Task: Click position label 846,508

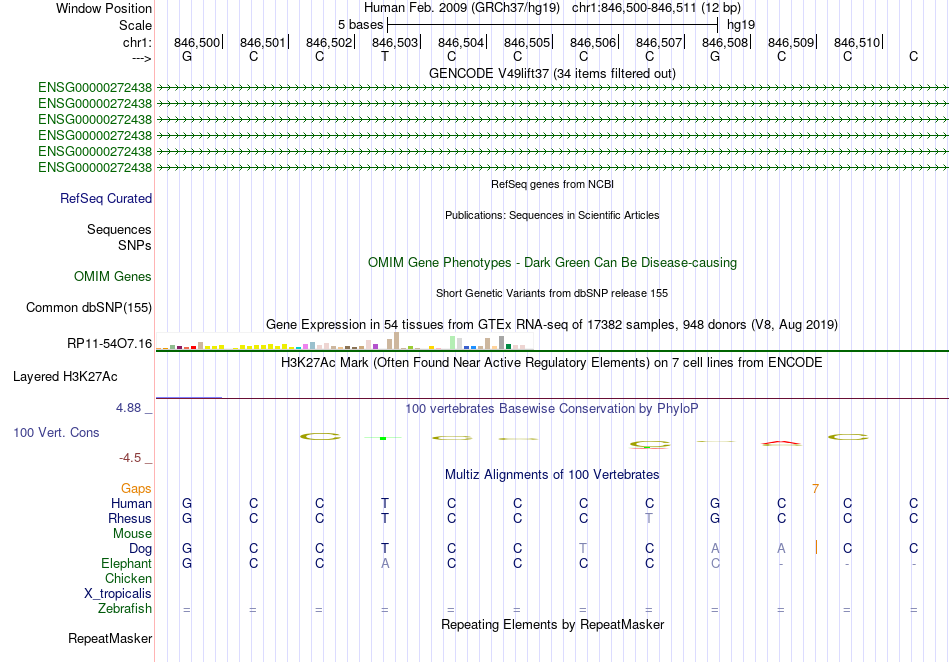Action: (725, 42)
